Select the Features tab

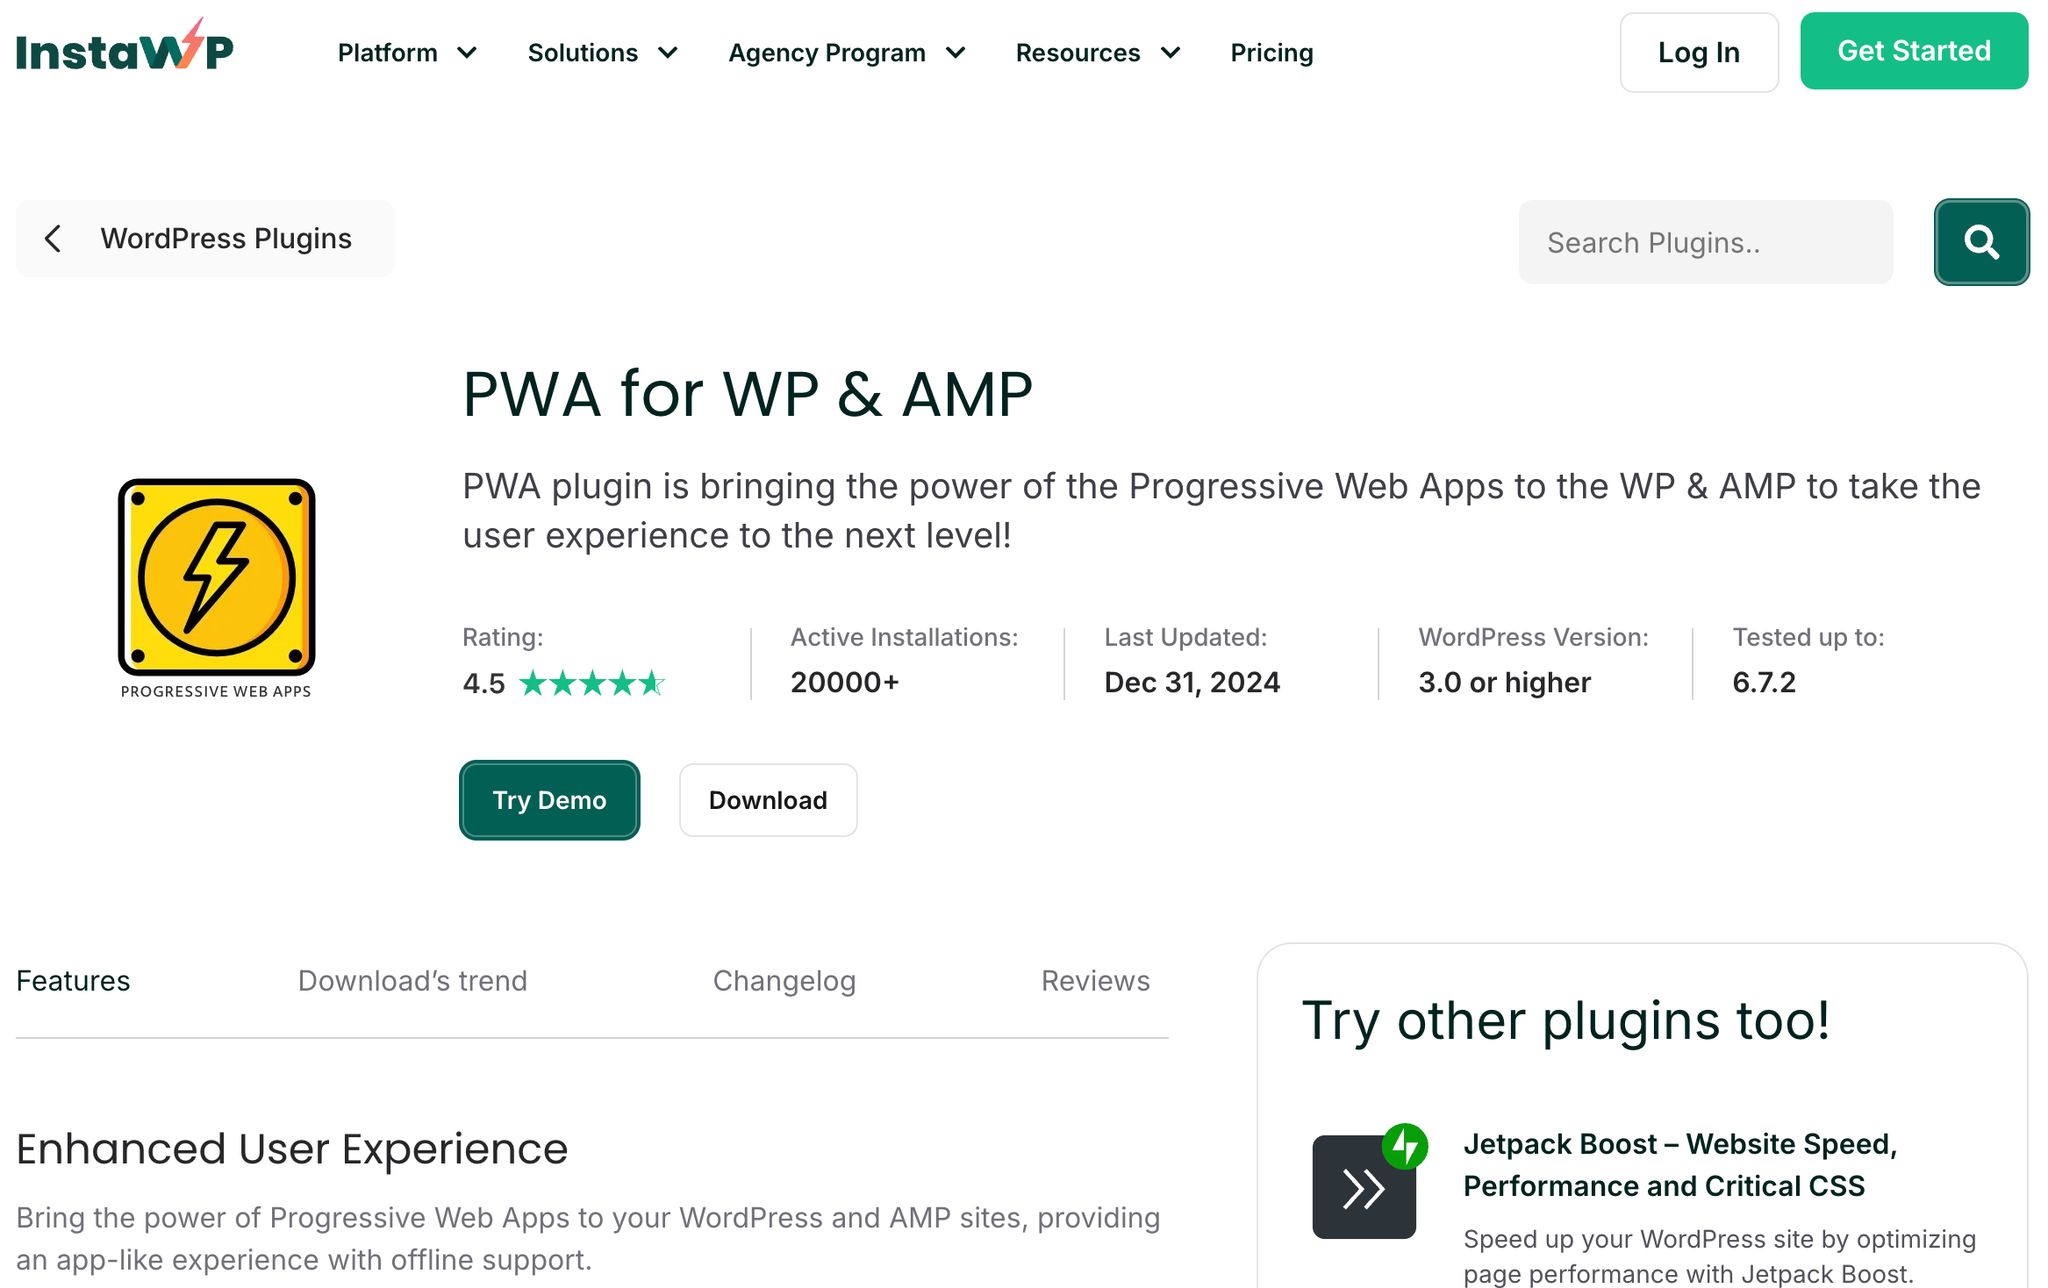pyautogui.click(x=73, y=981)
